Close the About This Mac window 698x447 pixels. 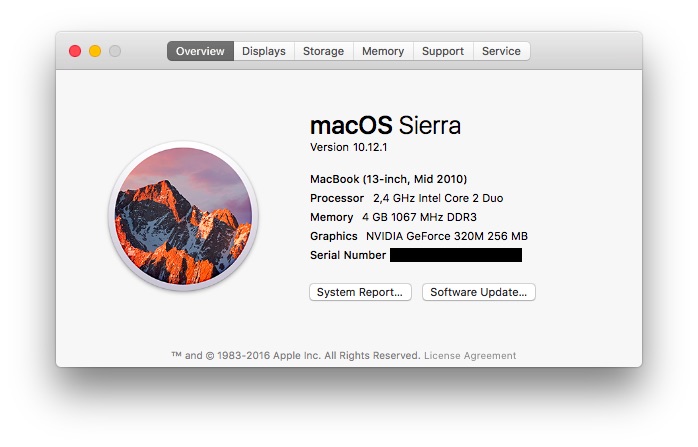[x=75, y=51]
